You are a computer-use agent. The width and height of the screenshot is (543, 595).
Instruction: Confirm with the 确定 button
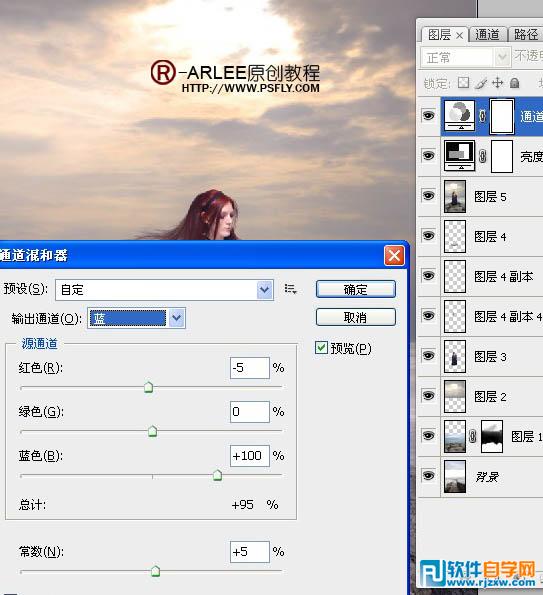[356, 290]
